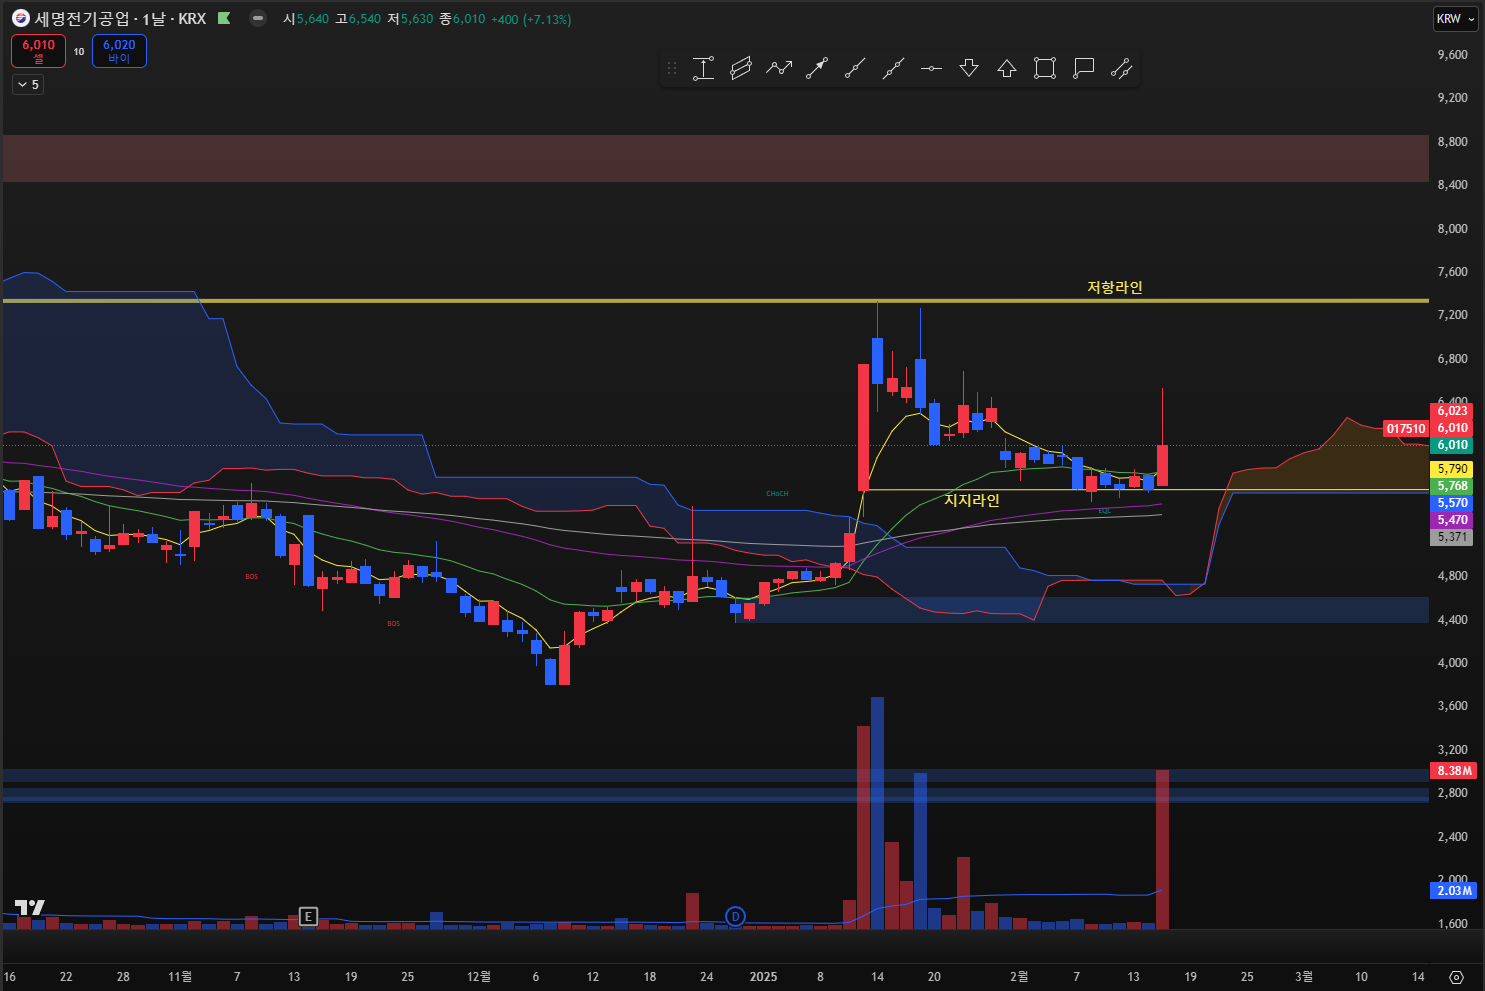Click the 지지라인 text label
Viewport: 1485px width, 991px height.
point(971,499)
